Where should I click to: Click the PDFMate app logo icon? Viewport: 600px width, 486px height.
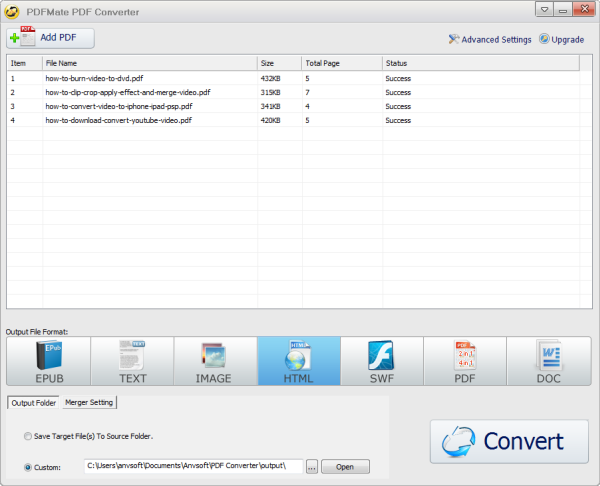(12, 12)
